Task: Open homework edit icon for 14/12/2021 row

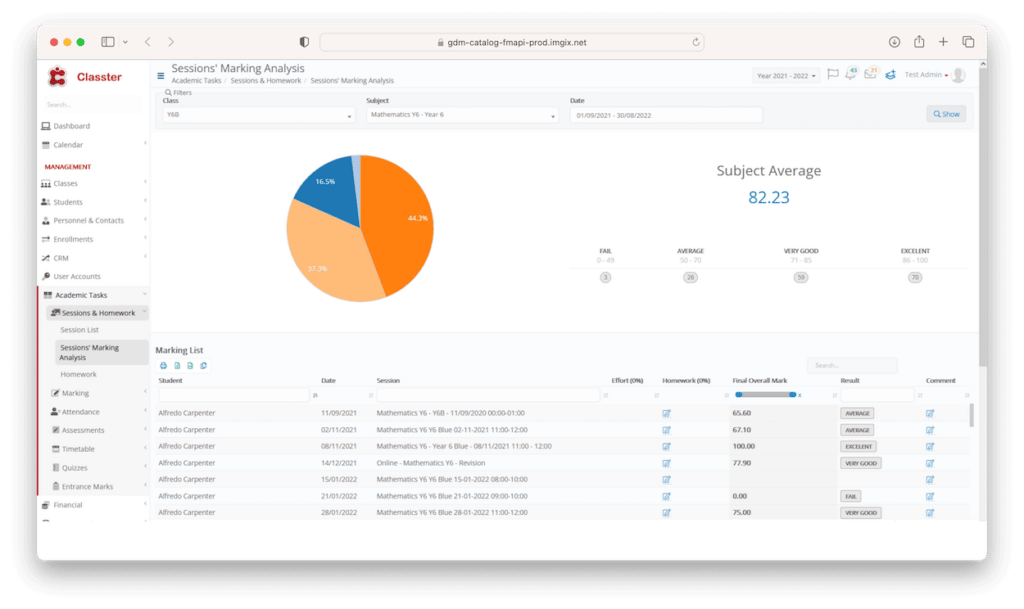Action: click(666, 463)
